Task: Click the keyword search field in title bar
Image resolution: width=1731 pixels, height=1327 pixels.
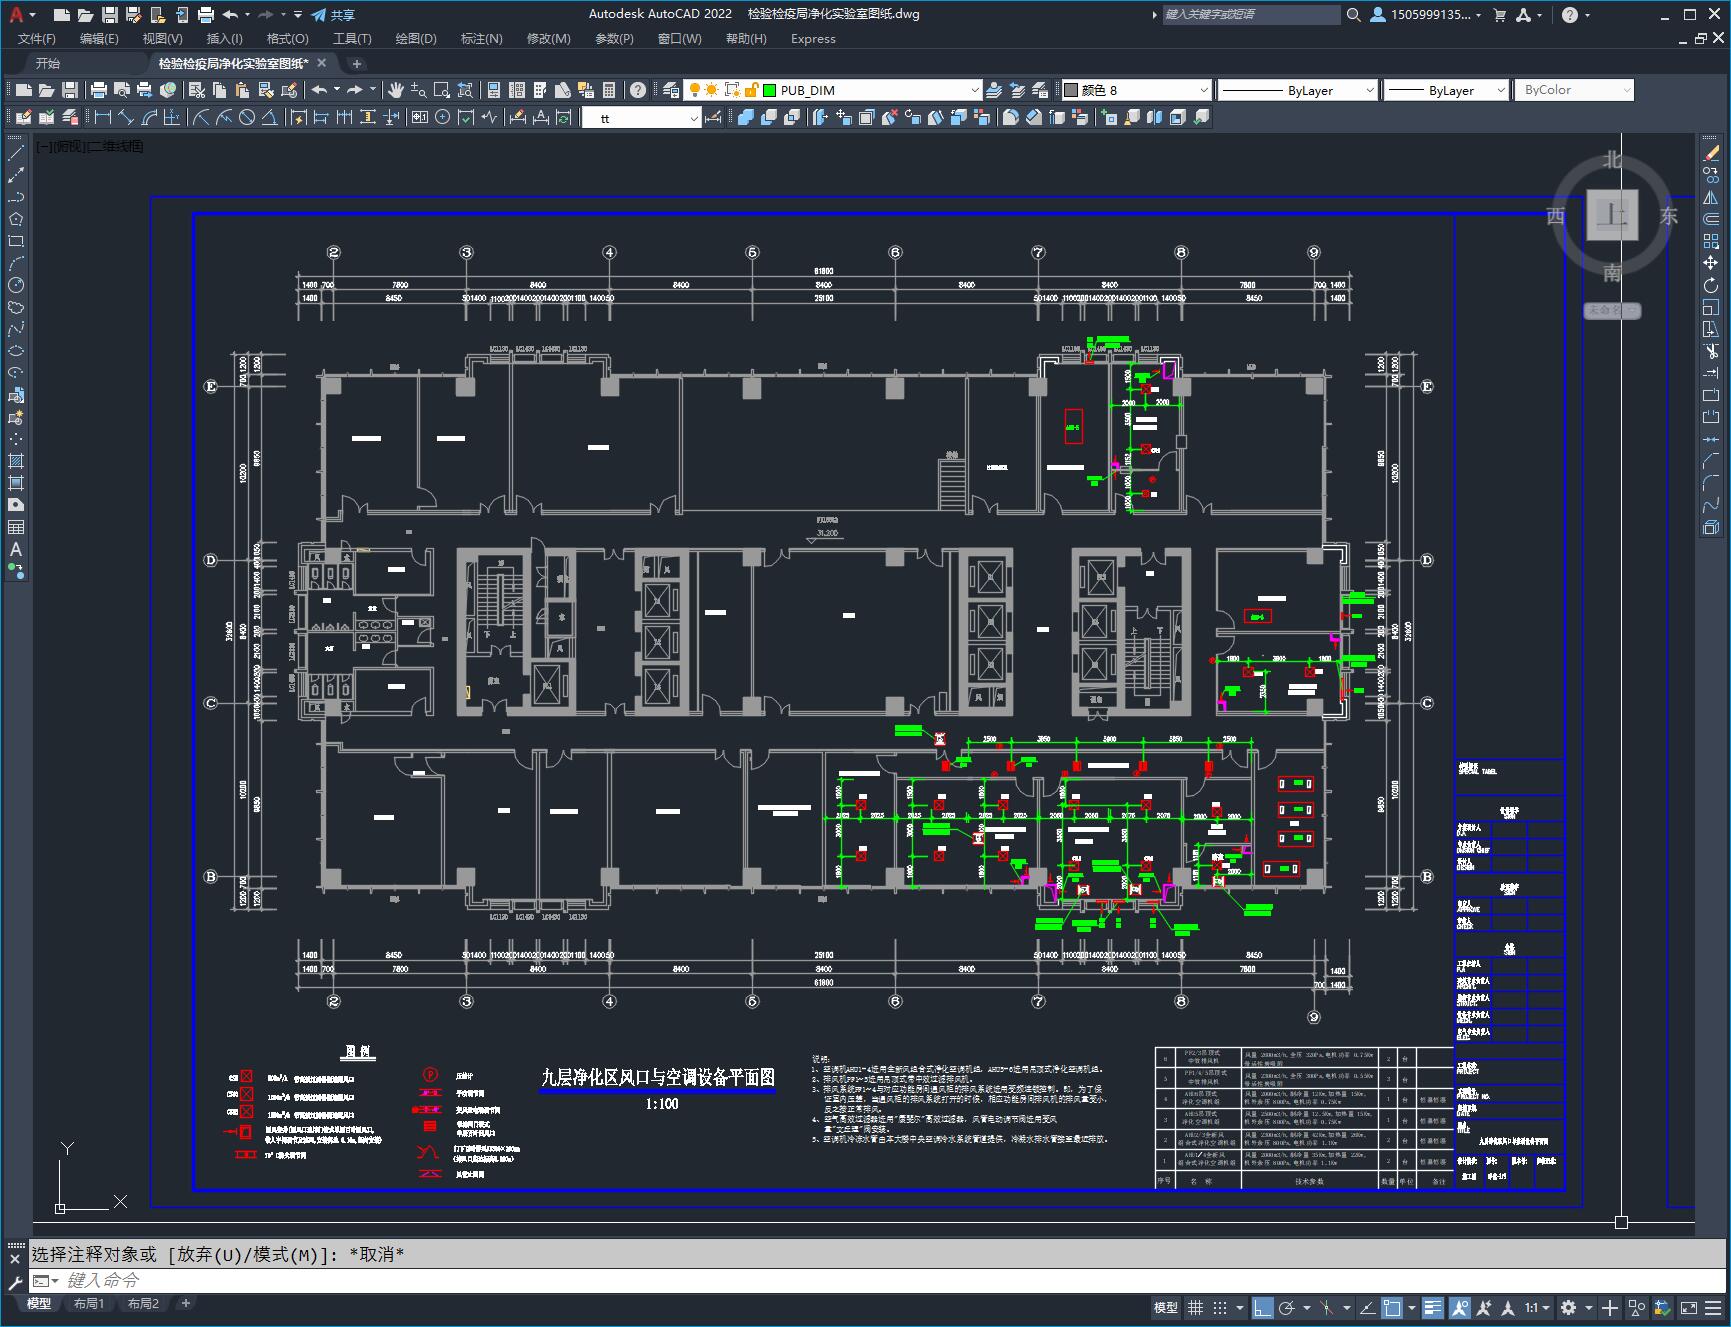Action: [1252, 15]
